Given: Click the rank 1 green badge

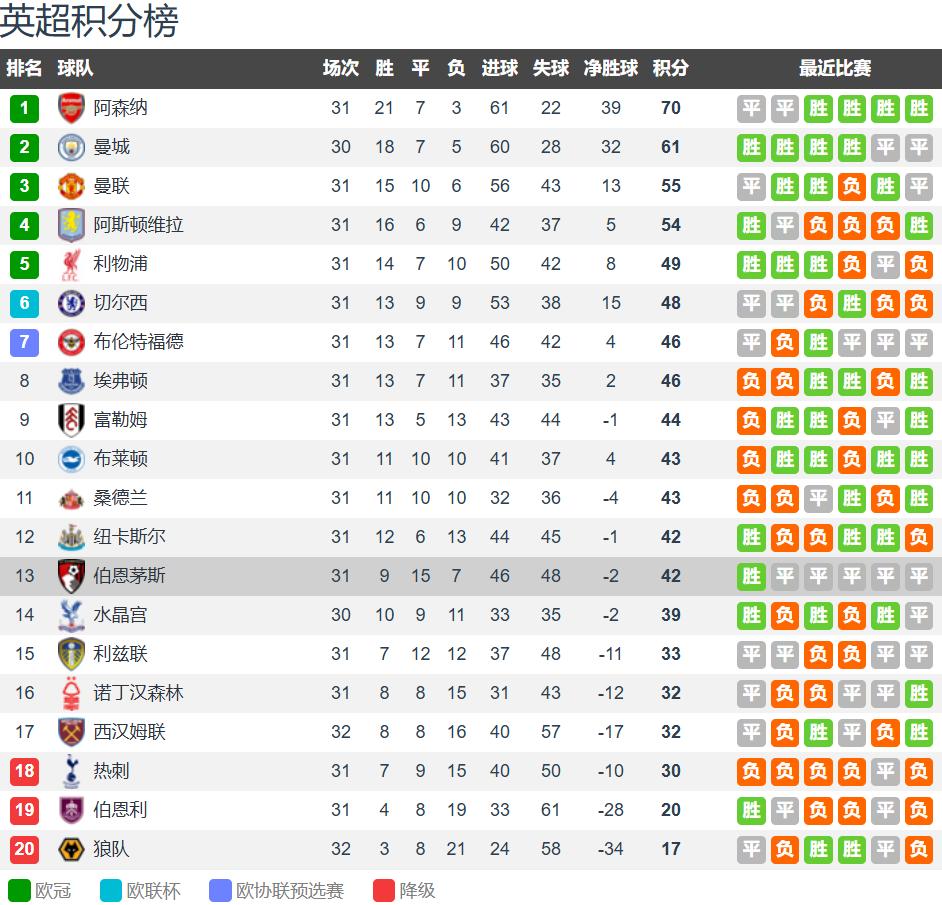Looking at the screenshot, I should click(24, 108).
